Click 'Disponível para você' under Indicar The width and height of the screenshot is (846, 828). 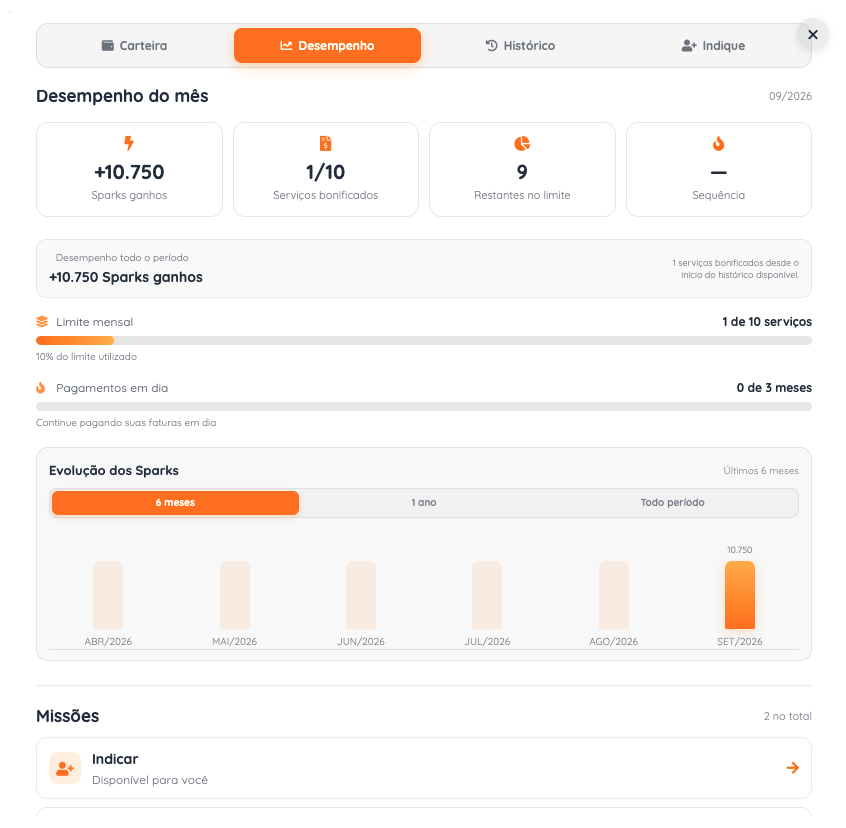pyautogui.click(x=150, y=780)
